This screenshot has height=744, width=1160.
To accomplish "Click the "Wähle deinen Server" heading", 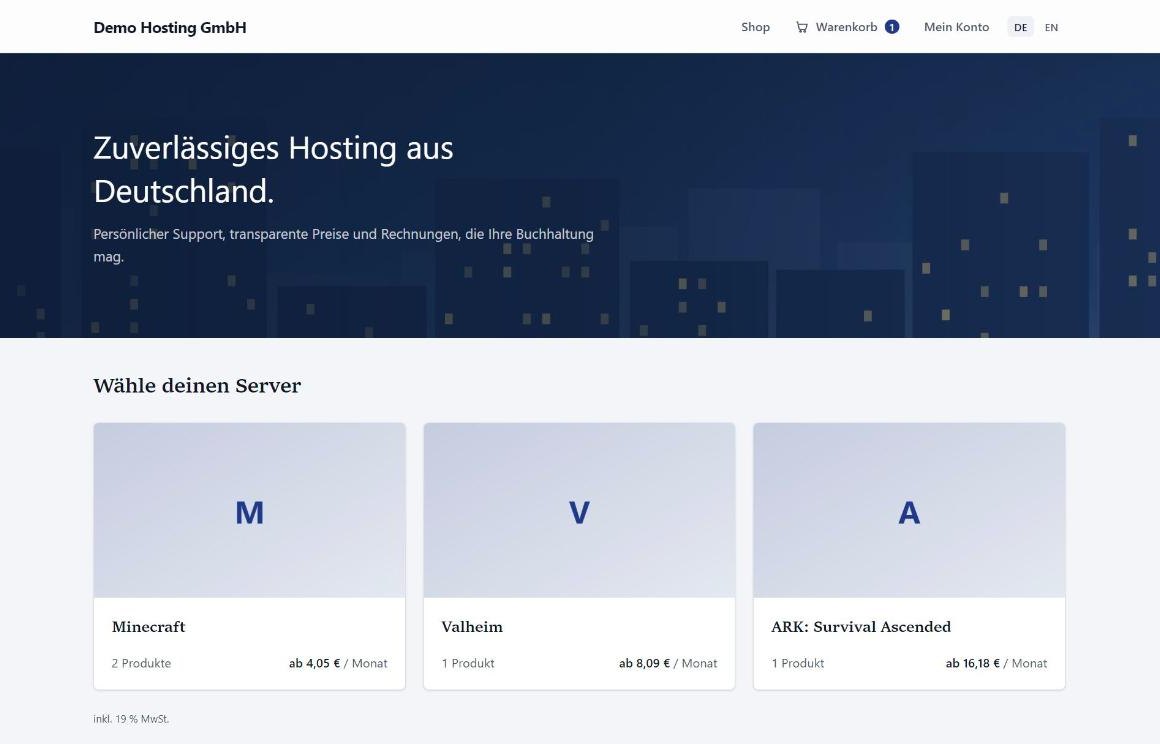I will [x=197, y=386].
